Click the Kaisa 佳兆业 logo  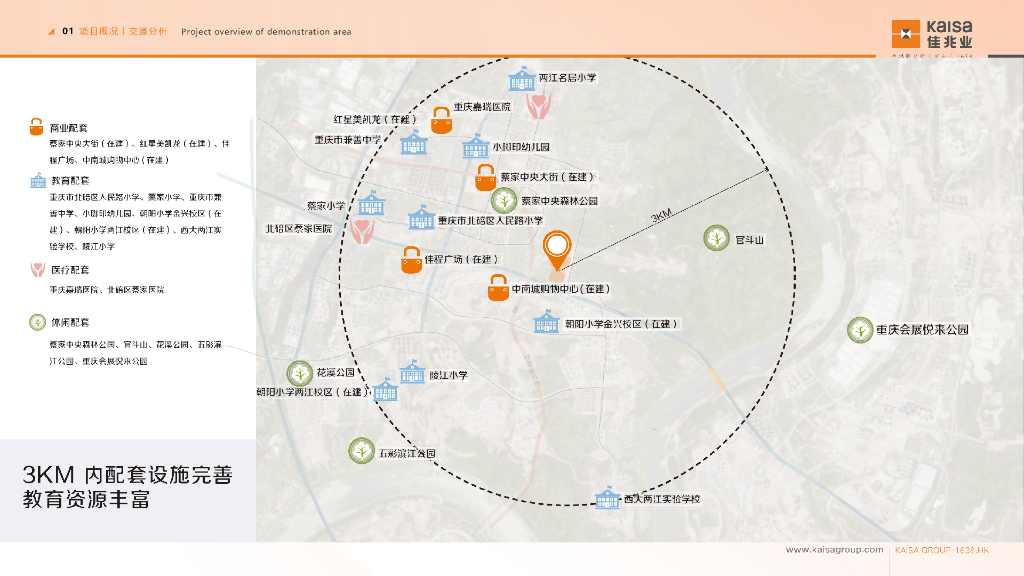pos(932,34)
